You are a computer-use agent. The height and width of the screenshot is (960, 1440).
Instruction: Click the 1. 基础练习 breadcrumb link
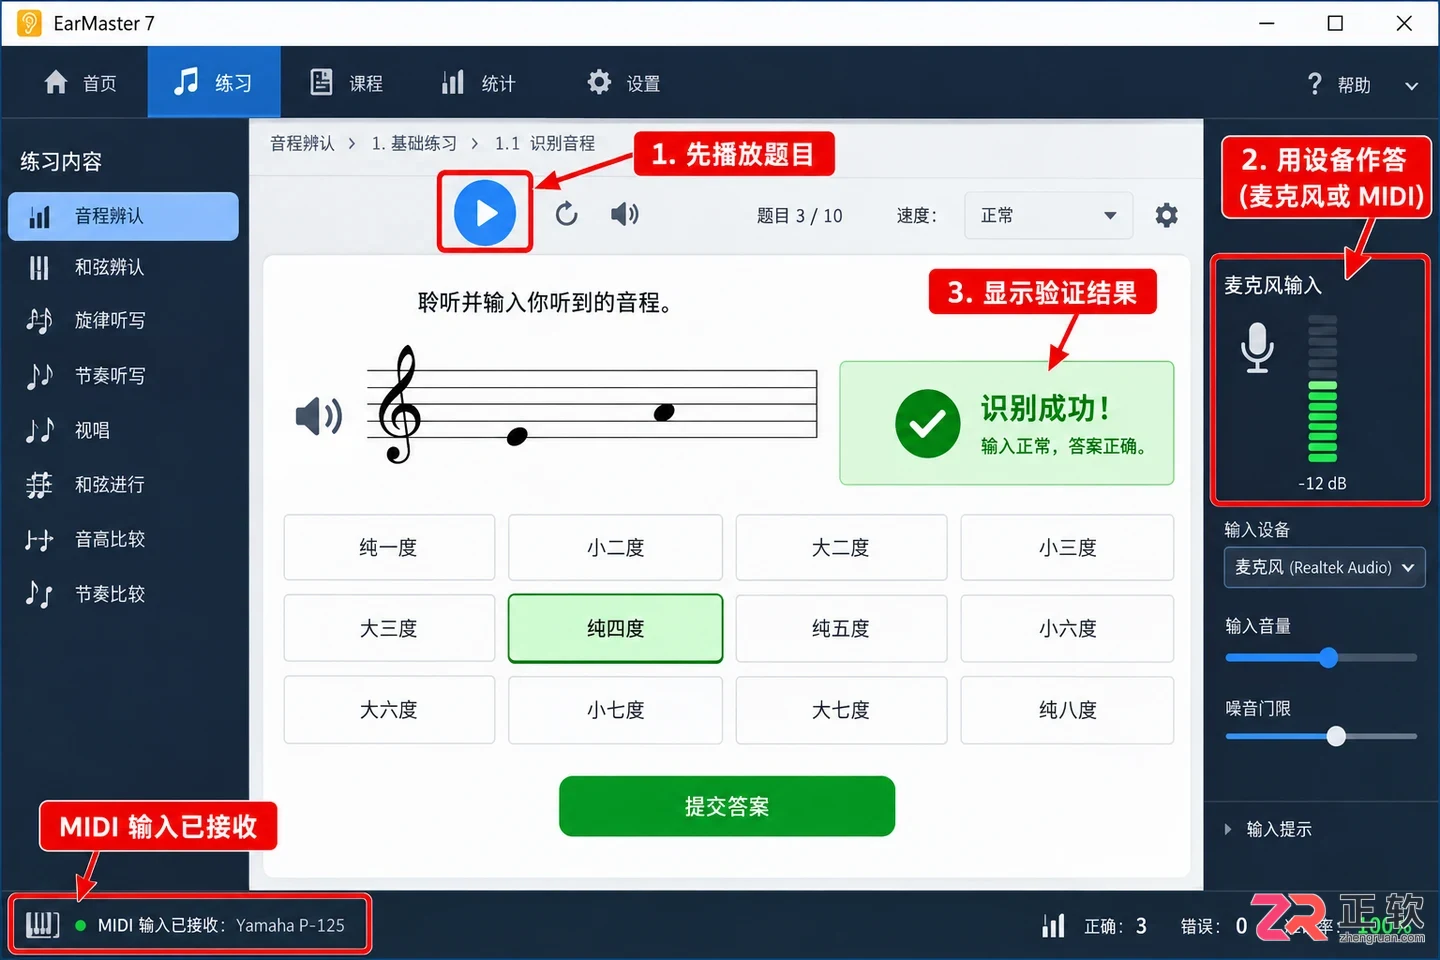click(x=414, y=143)
